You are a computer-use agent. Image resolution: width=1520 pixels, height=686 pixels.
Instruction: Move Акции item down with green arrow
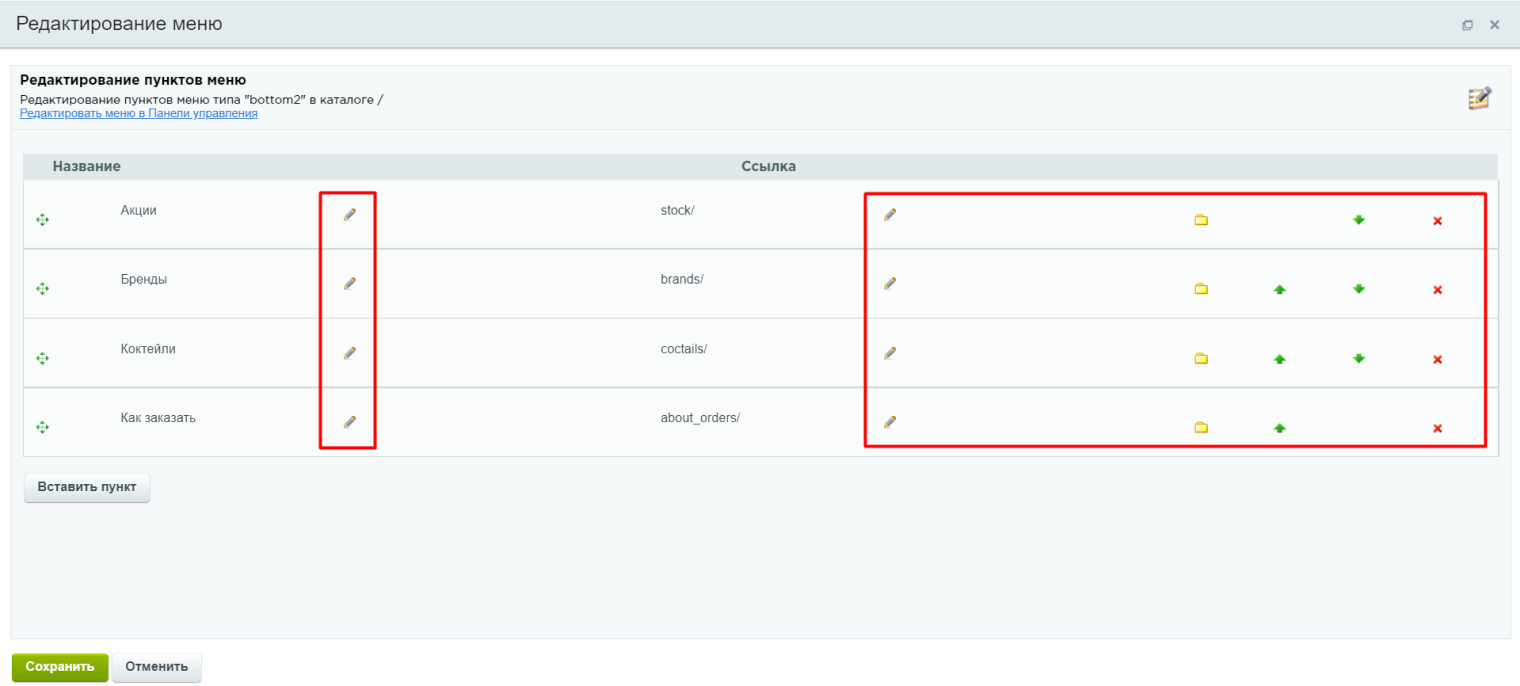coord(1358,220)
